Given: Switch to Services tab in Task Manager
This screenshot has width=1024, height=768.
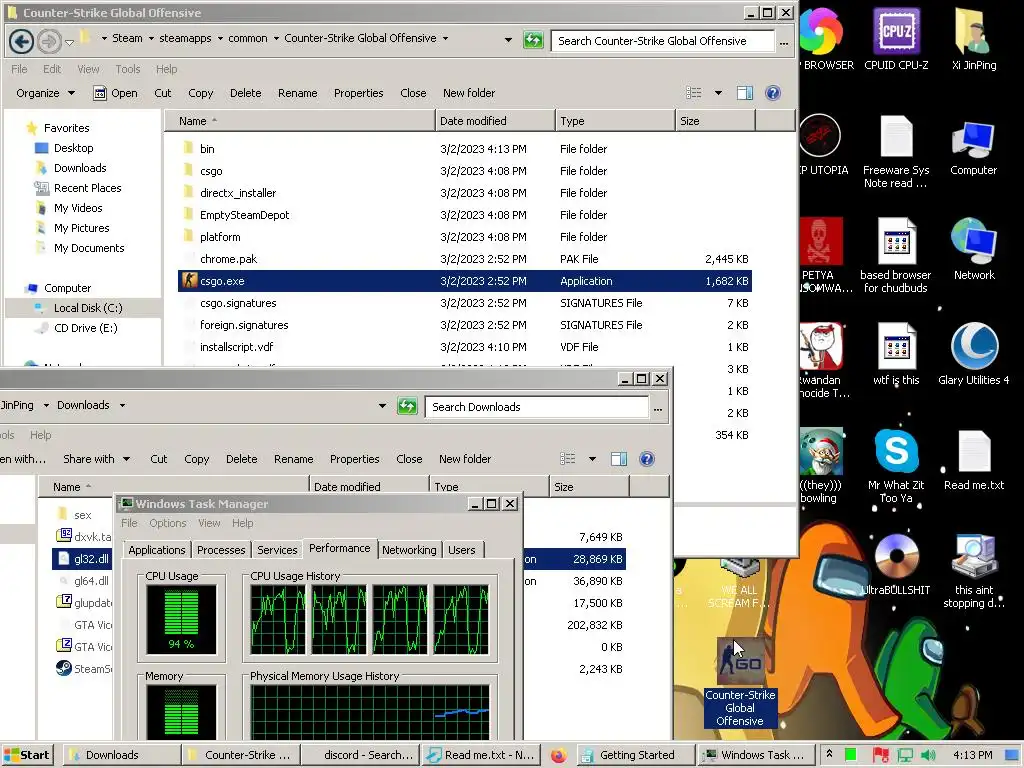Looking at the screenshot, I should point(277,550).
